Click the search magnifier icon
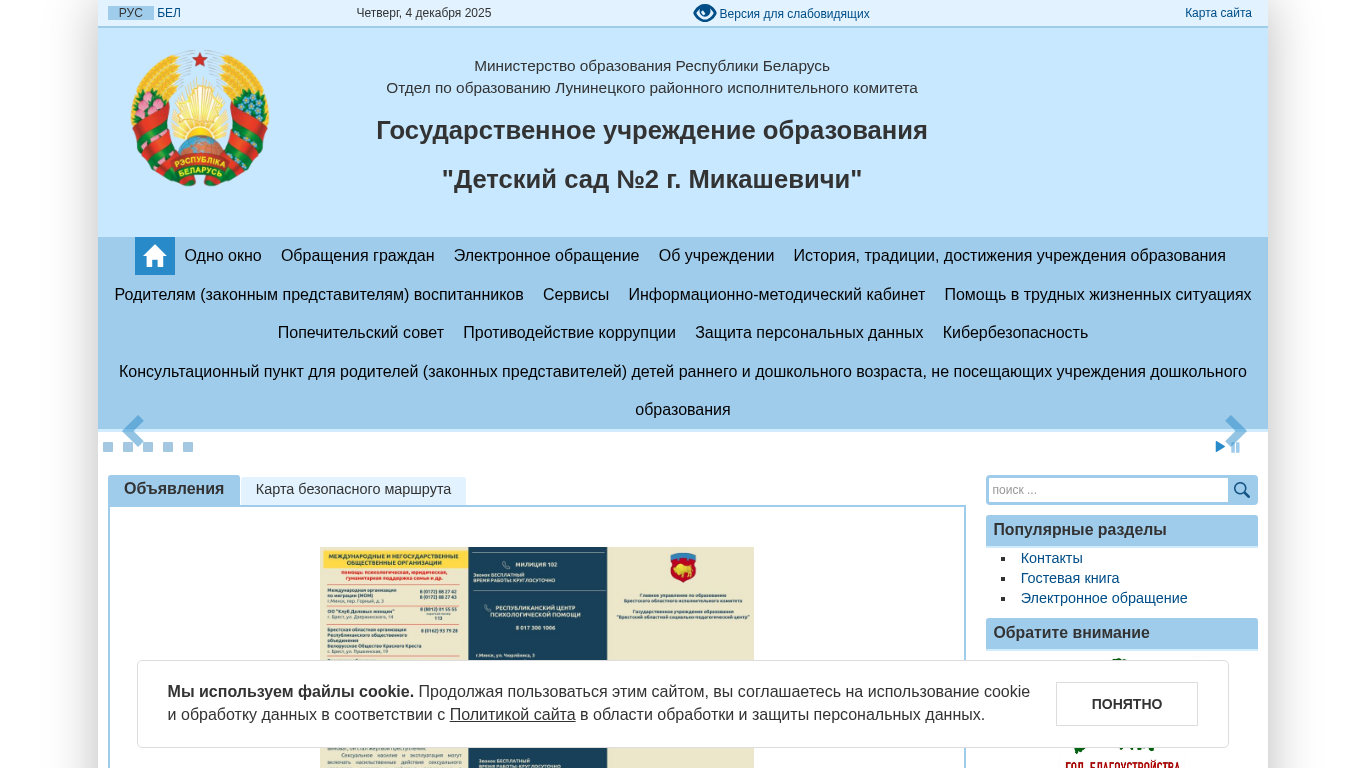The width and height of the screenshot is (1366, 768). click(1242, 490)
